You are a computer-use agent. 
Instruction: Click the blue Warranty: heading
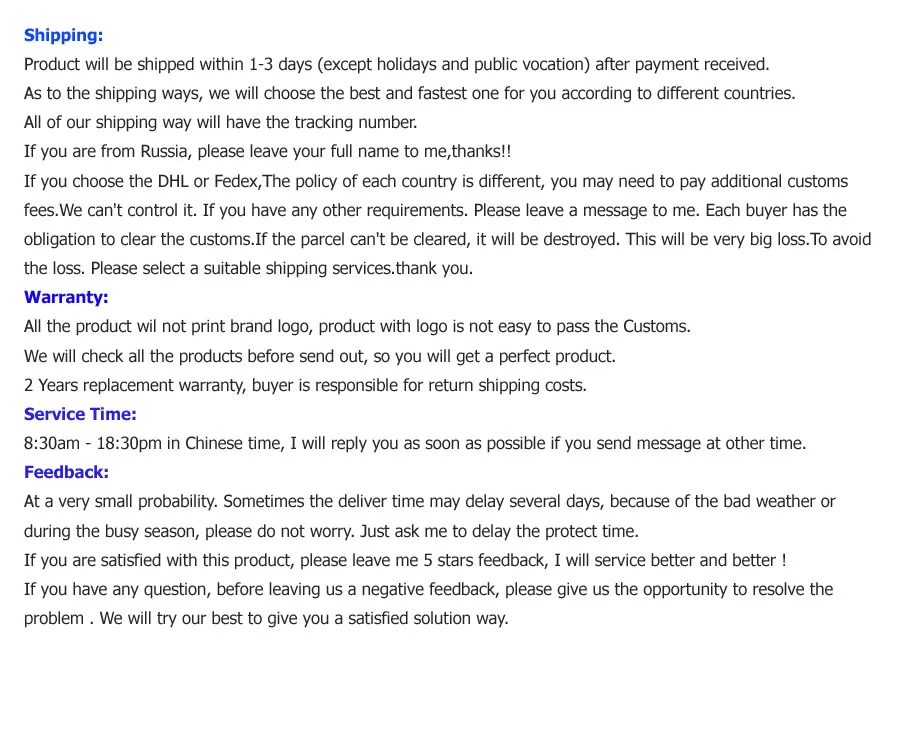tap(66, 297)
